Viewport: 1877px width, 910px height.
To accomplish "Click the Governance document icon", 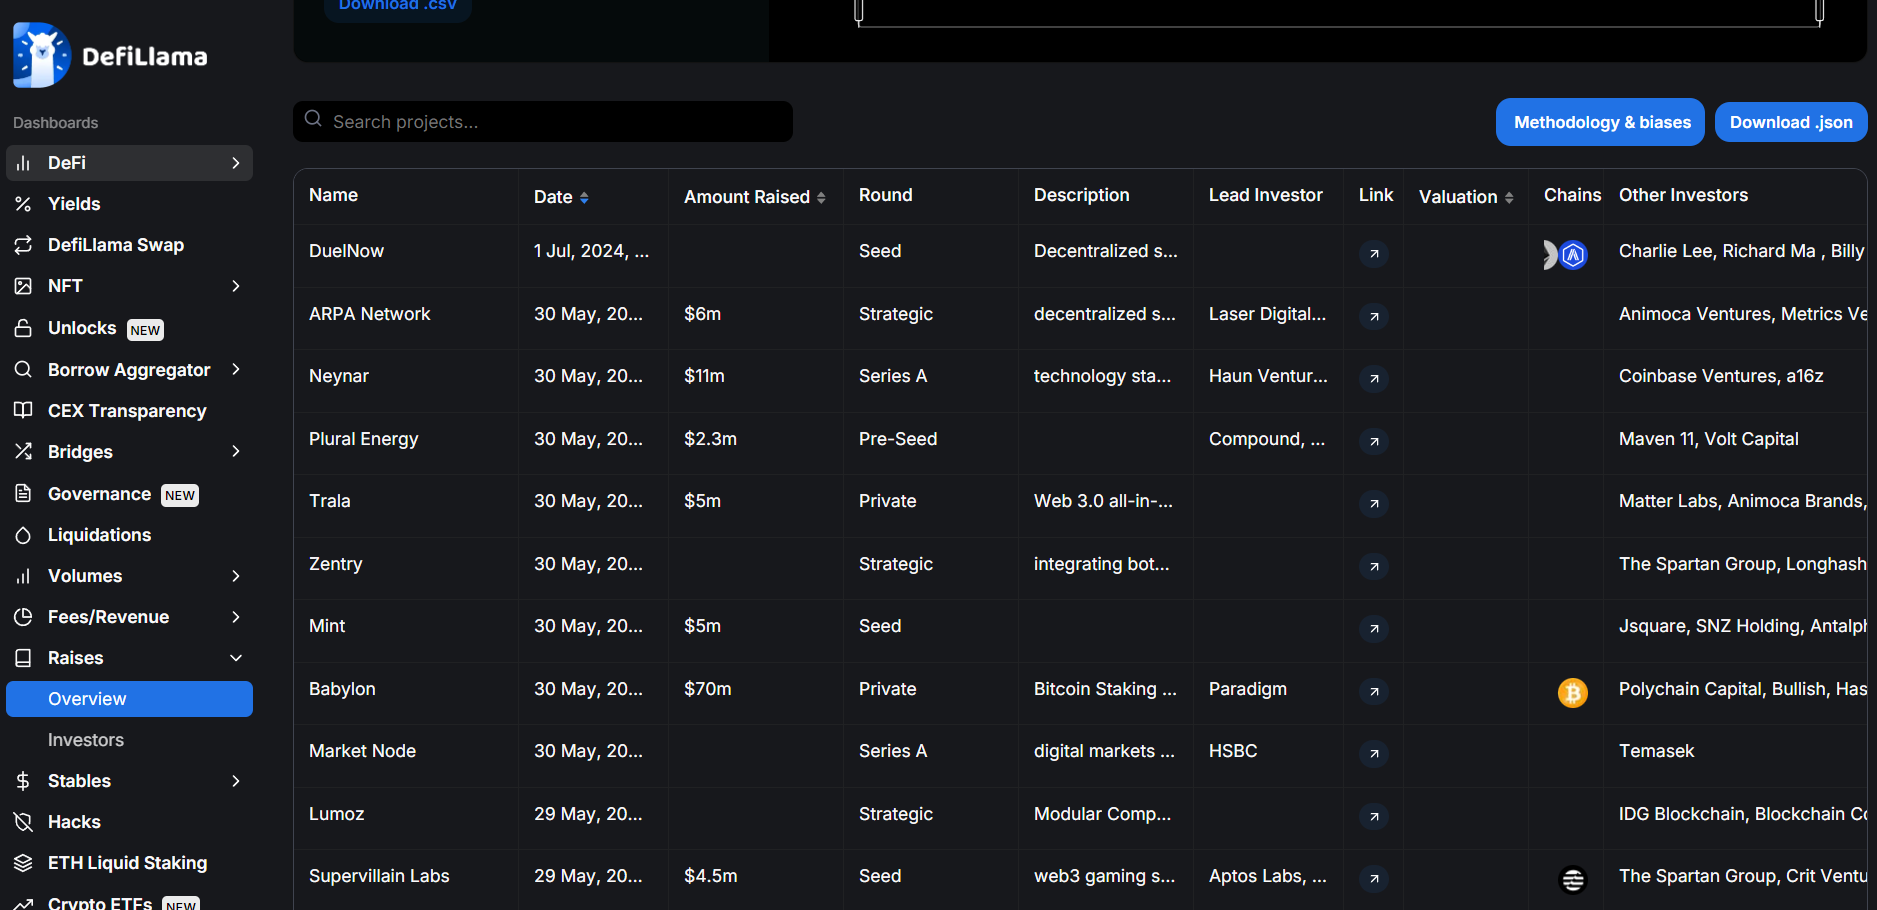I will click(x=23, y=493).
